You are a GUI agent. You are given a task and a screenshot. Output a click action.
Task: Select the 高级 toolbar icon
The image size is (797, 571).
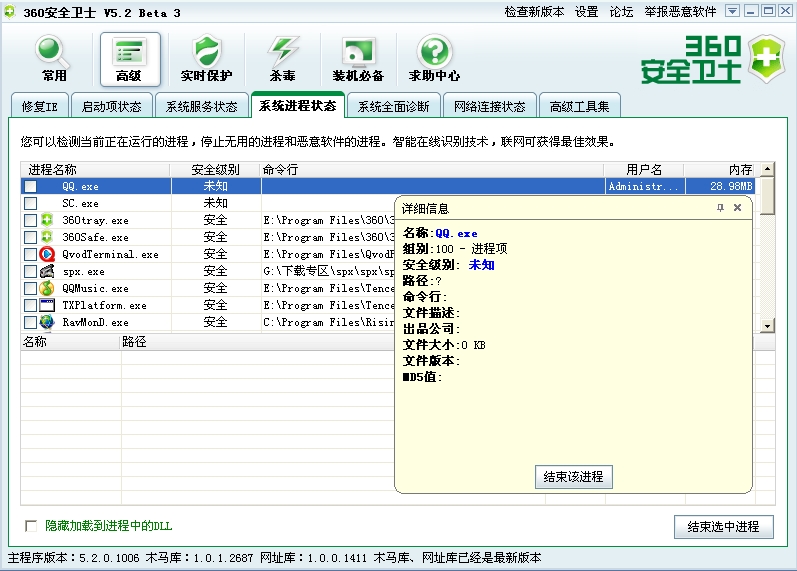130,59
